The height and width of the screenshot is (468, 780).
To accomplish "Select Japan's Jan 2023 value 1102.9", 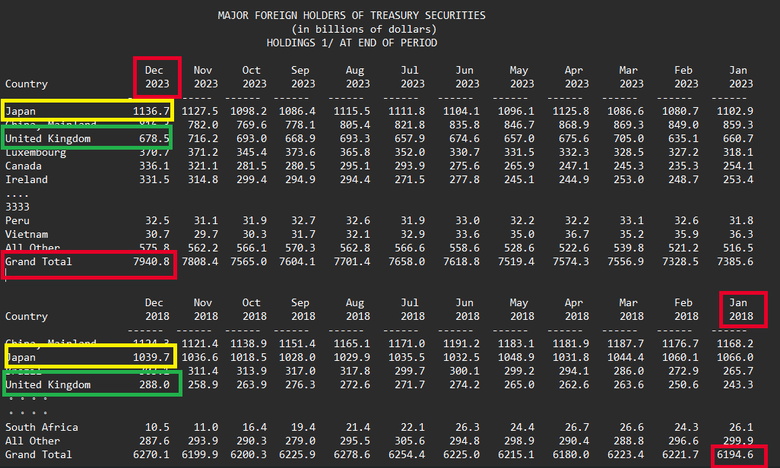I will 735,111.
